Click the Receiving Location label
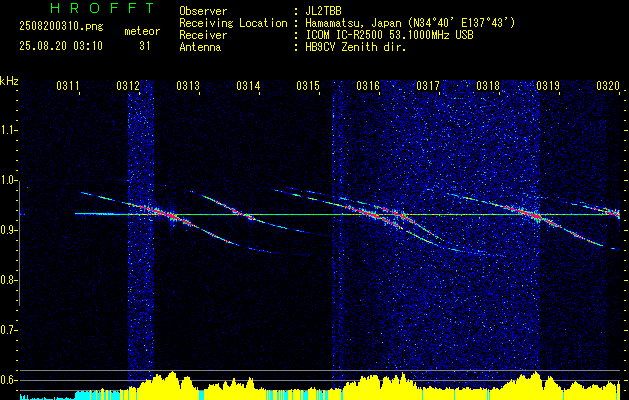Viewport: 629px width, 400px height. tap(233, 23)
